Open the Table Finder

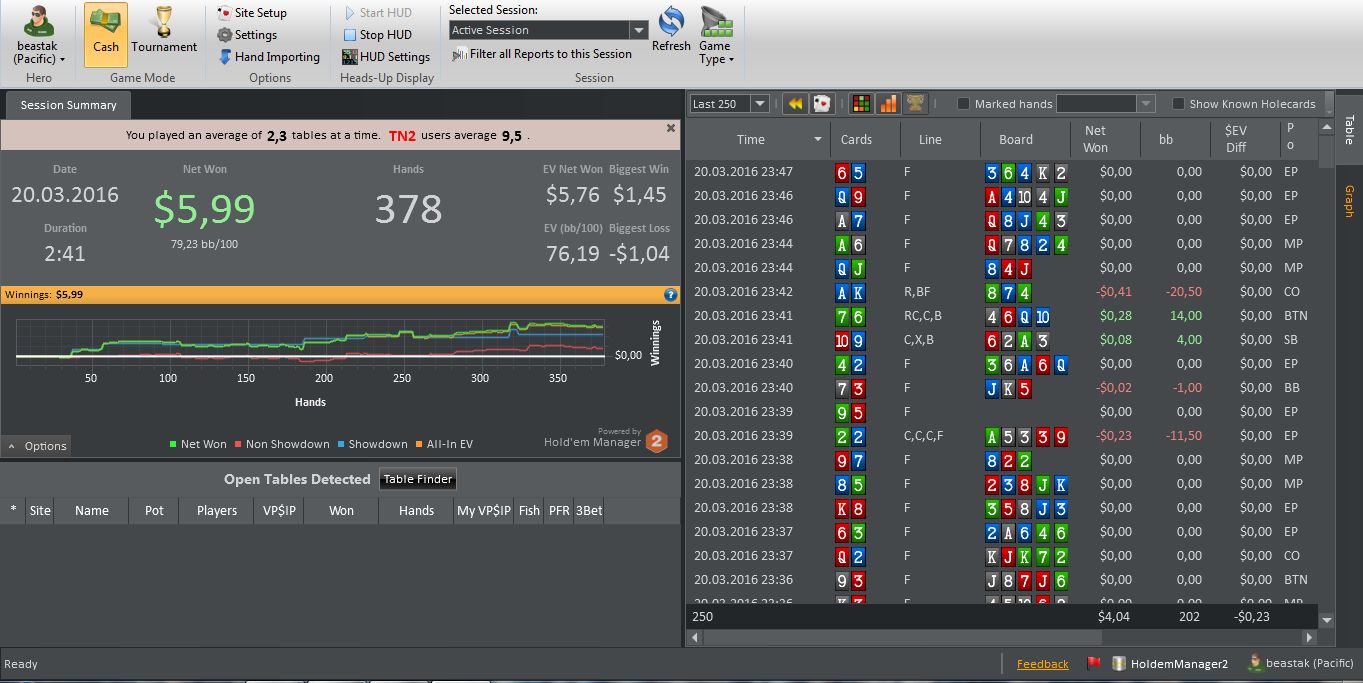click(x=419, y=479)
